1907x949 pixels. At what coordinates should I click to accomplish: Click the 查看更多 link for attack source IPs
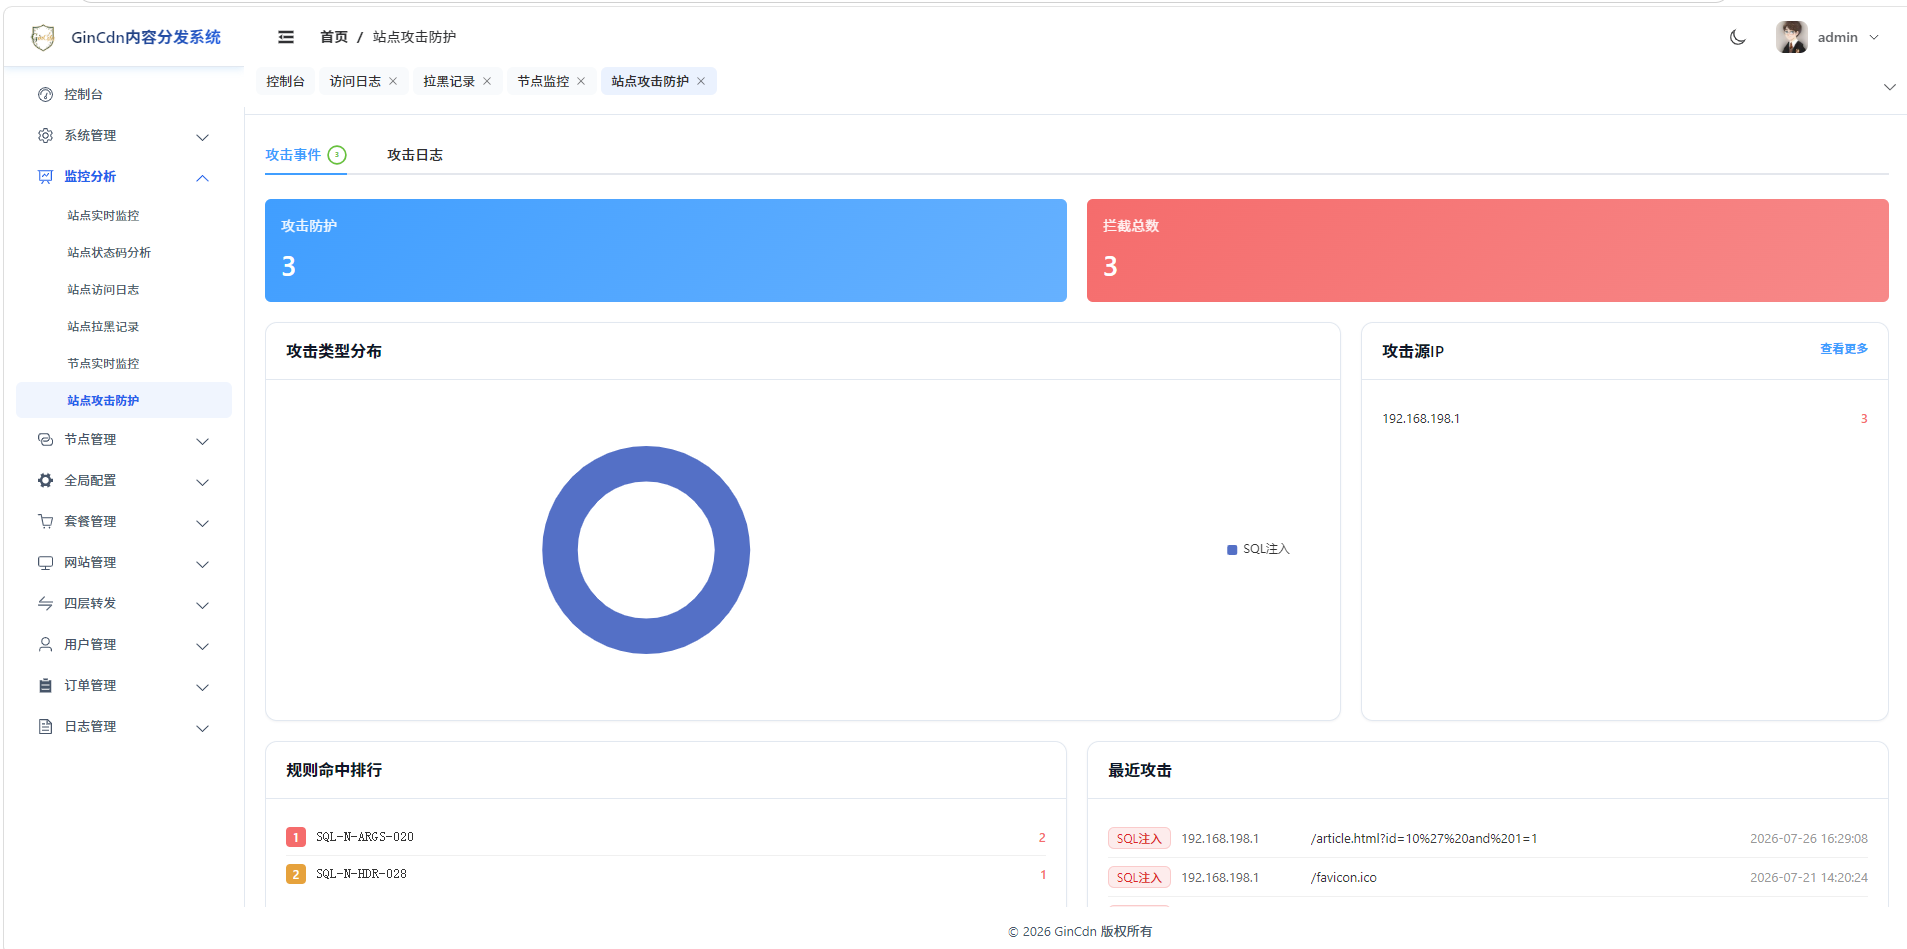[x=1844, y=349]
